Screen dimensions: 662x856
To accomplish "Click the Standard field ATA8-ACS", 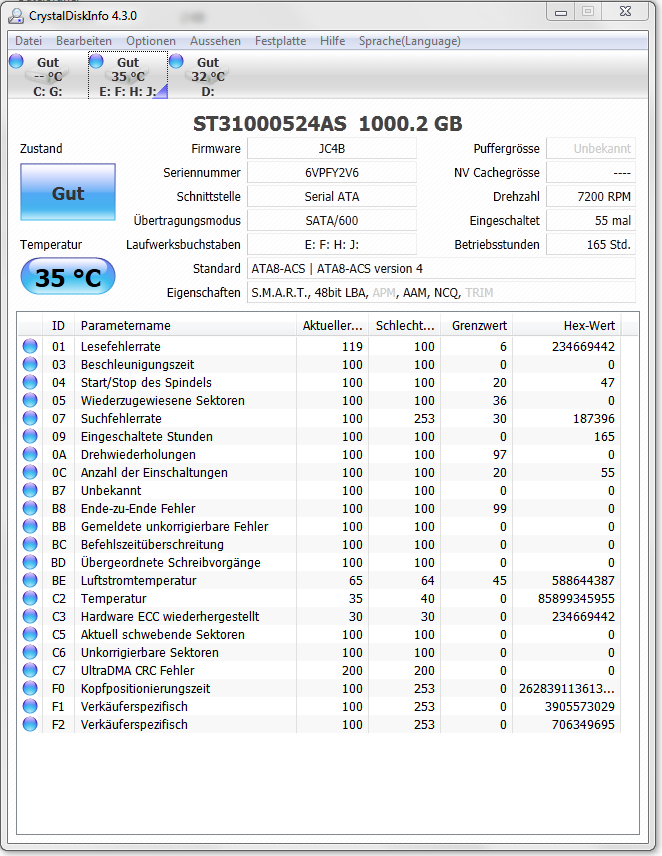I will (441, 269).
